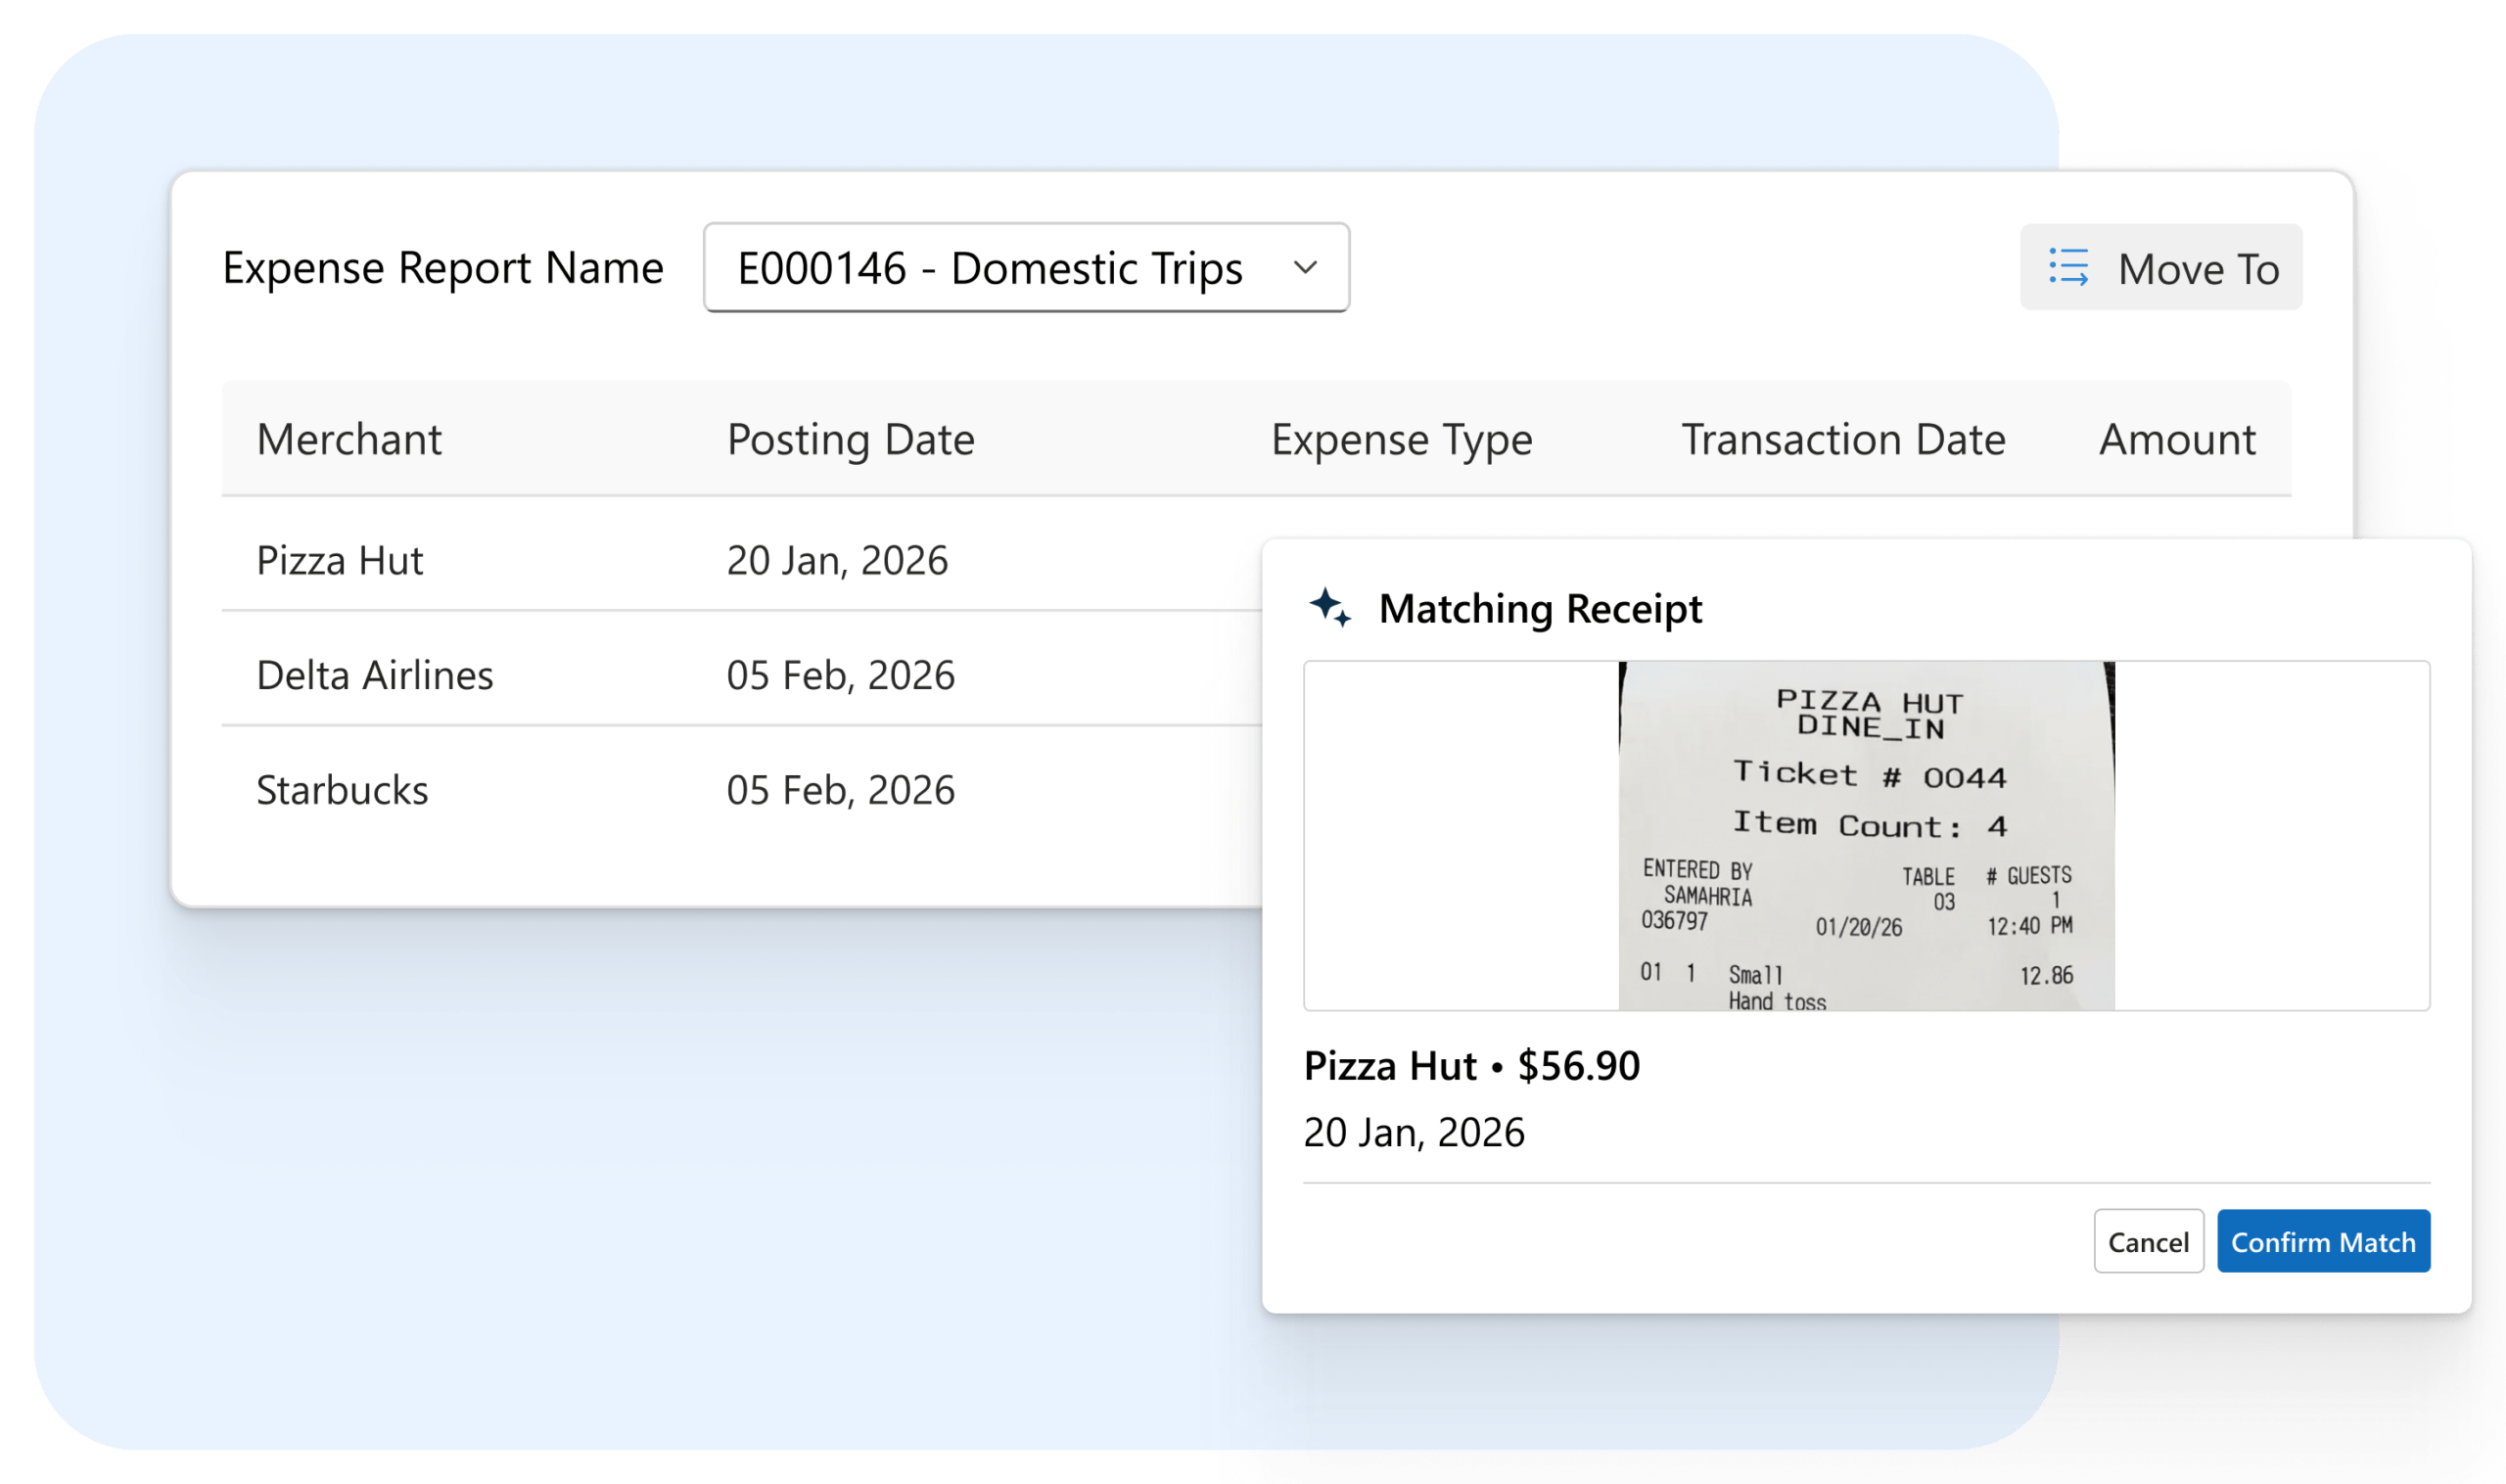Image resolution: width=2506 pixels, height=1484 pixels.
Task: Click the Expense Type column header
Action: coord(1402,438)
